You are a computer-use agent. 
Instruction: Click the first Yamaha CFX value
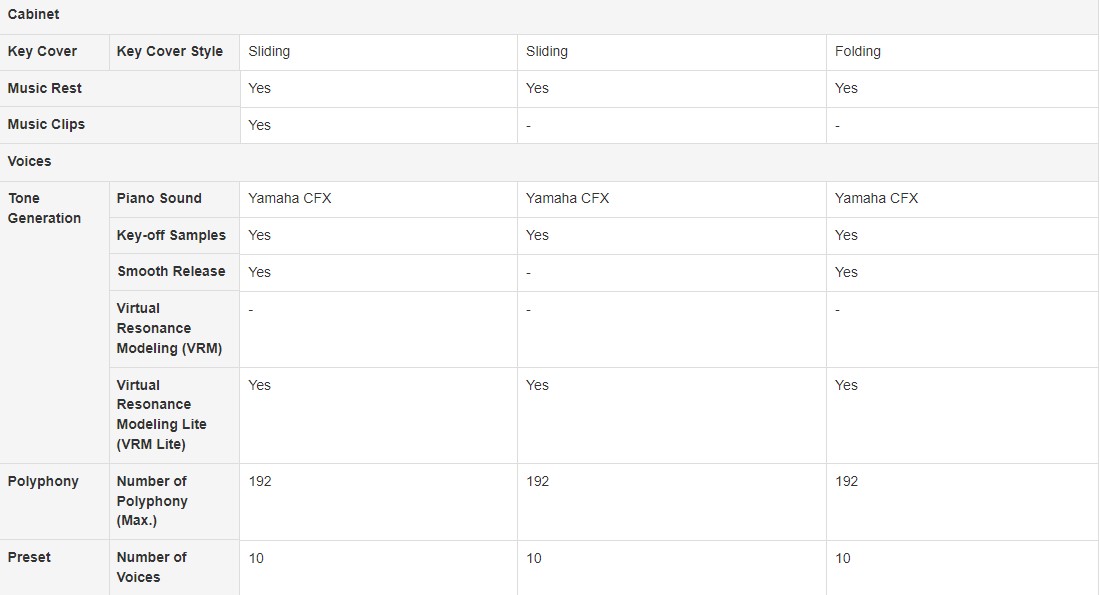290,198
